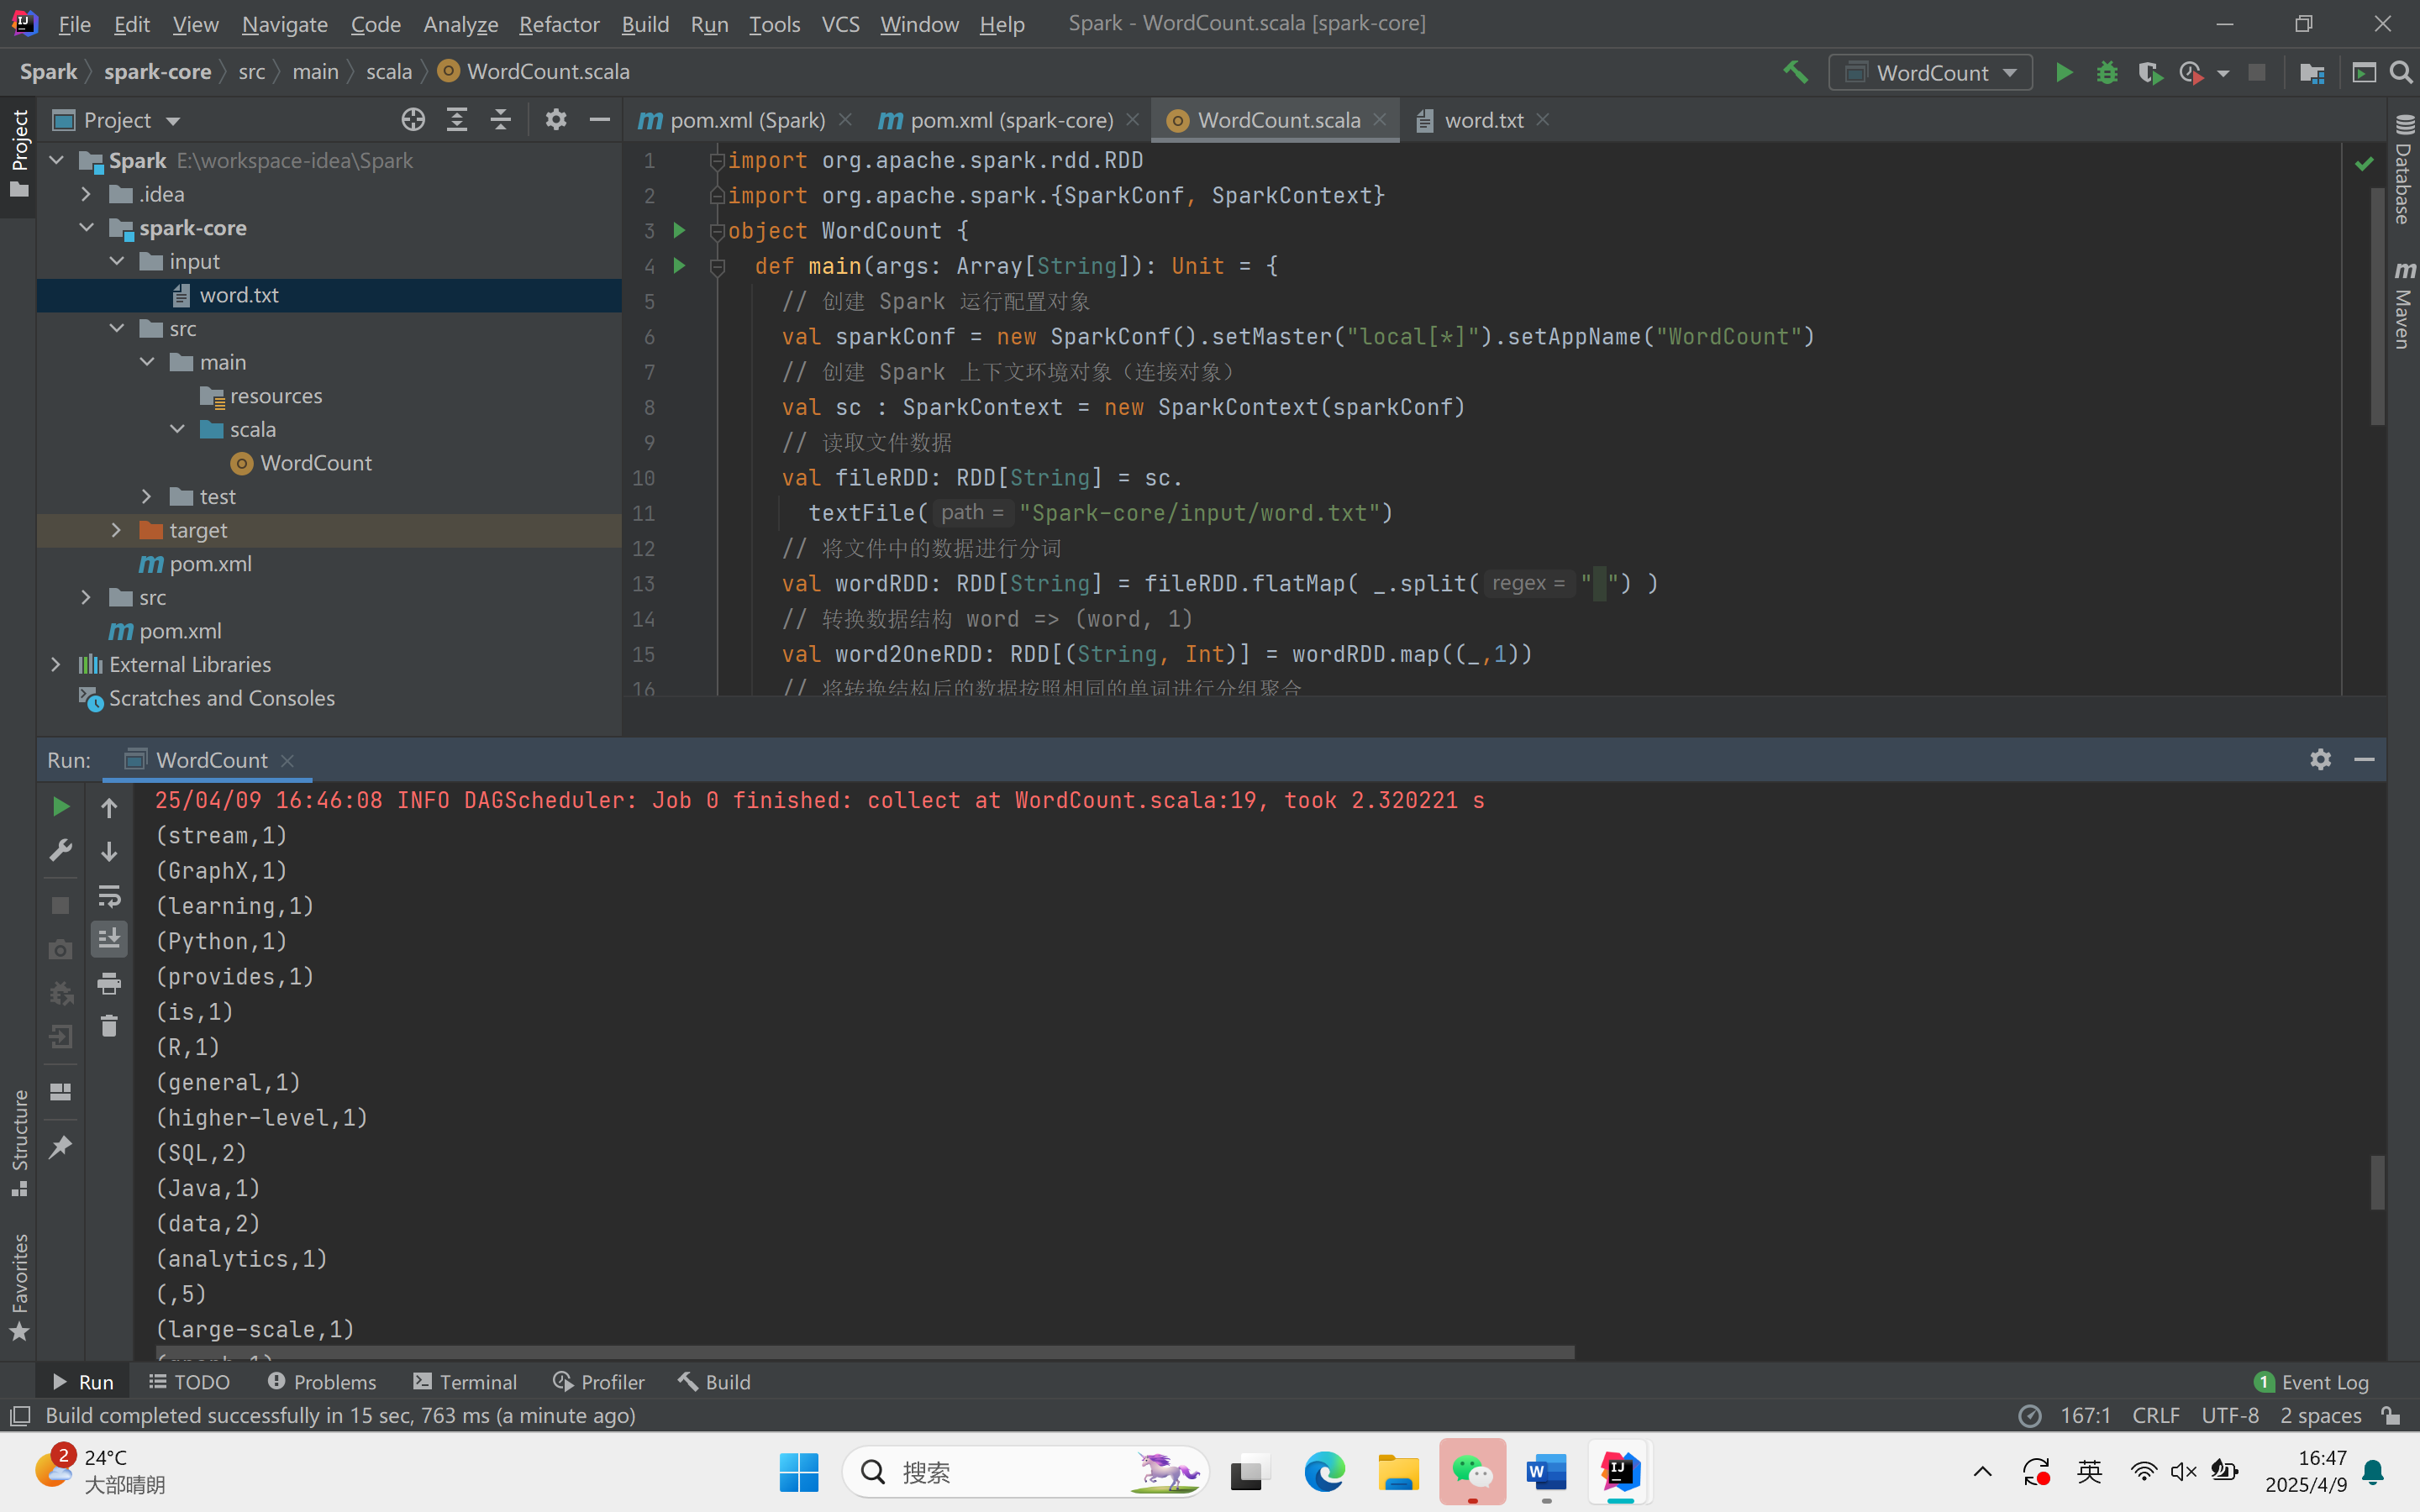The height and width of the screenshot is (1512, 2420).
Task: Collapse the spark-core module
Action: [x=87, y=228]
